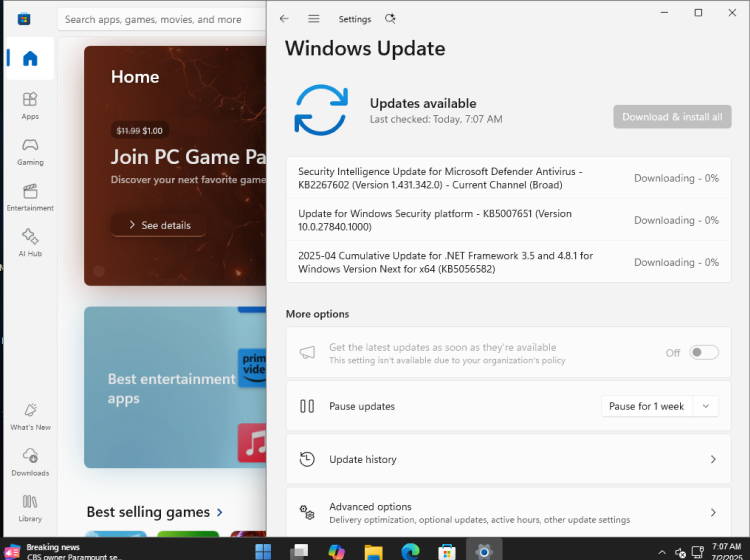
Task: Open Gaming section in Microsoft Store
Action: (30, 152)
